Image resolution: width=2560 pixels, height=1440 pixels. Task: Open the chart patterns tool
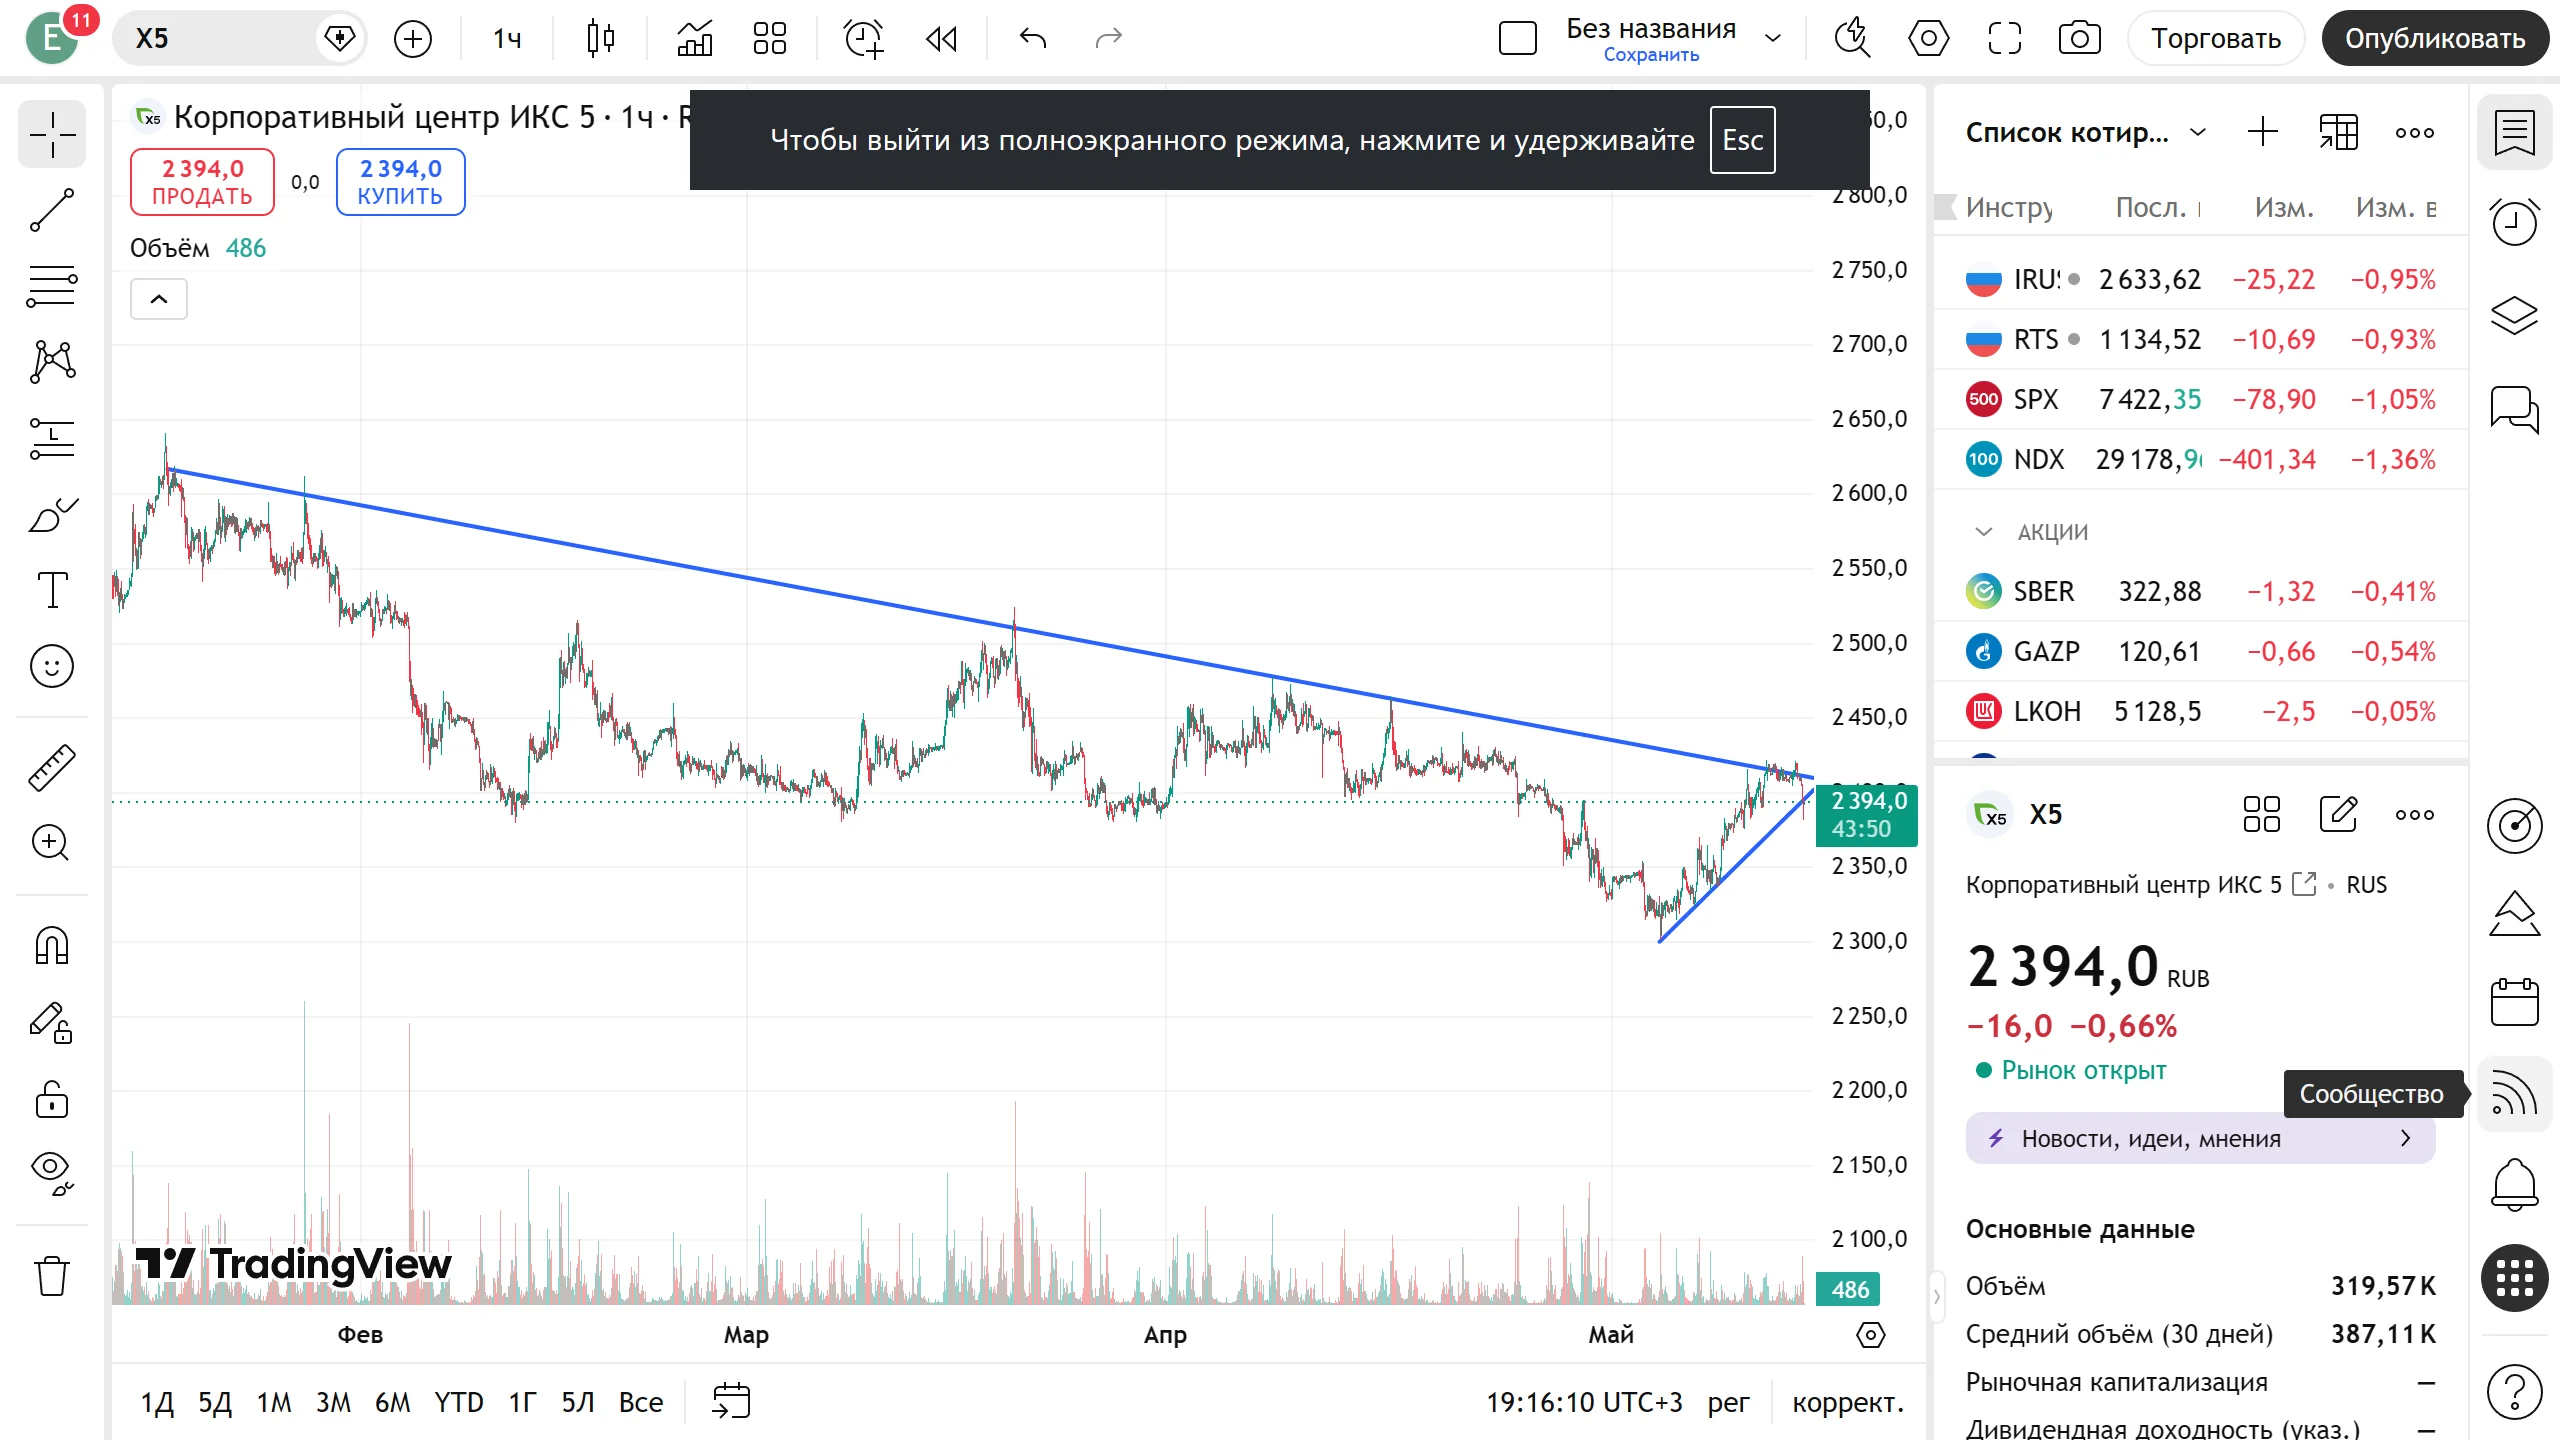point(52,362)
